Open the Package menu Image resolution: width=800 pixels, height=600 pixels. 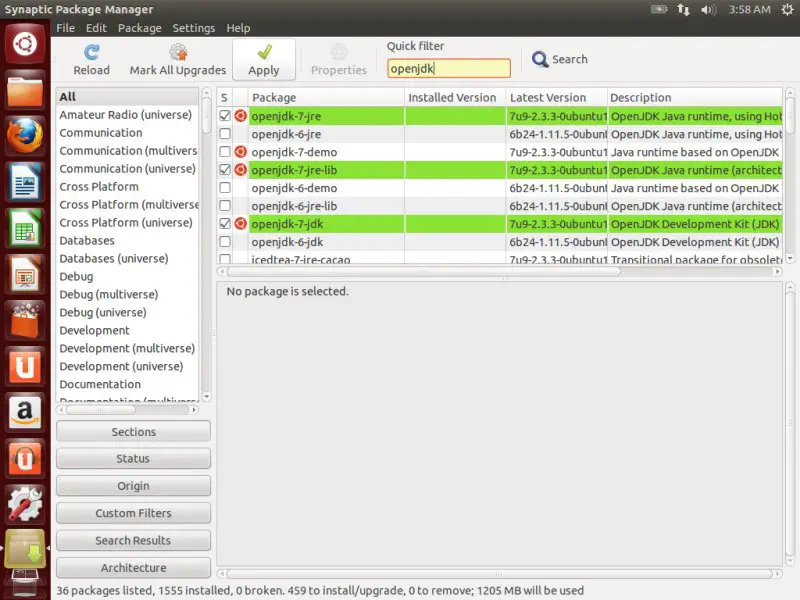pos(140,28)
